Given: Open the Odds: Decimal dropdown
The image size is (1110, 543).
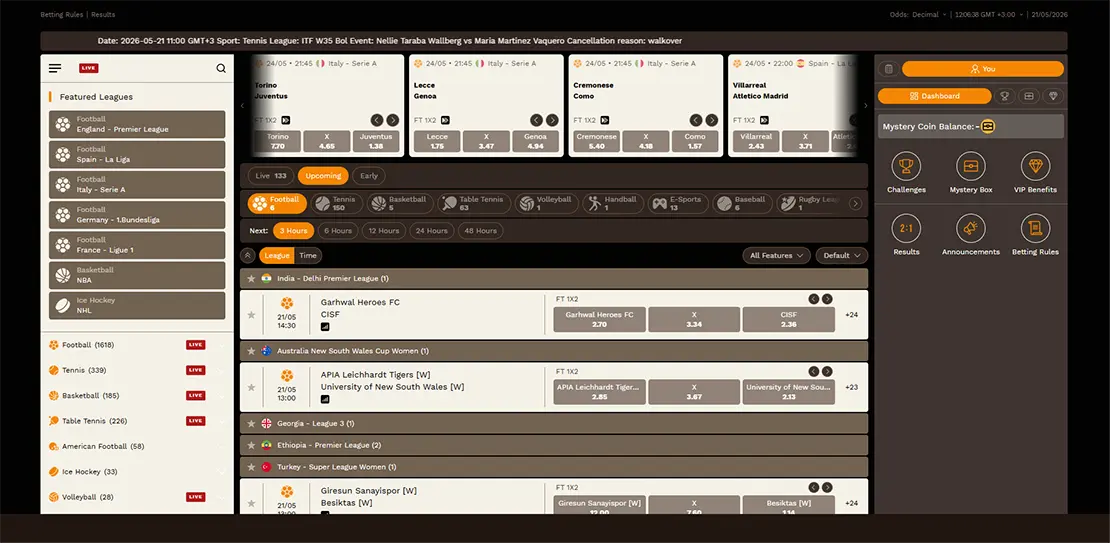Looking at the screenshot, I should pos(918,14).
